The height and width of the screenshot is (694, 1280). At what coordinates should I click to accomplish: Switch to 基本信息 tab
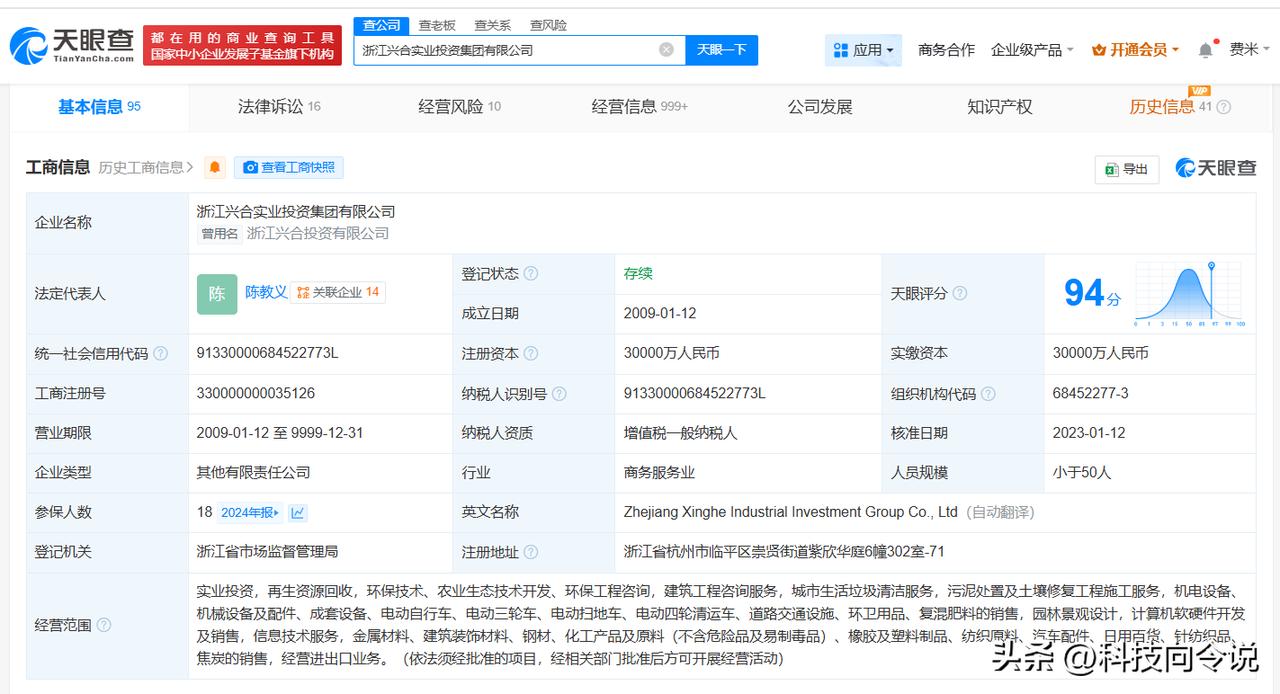(x=99, y=107)
